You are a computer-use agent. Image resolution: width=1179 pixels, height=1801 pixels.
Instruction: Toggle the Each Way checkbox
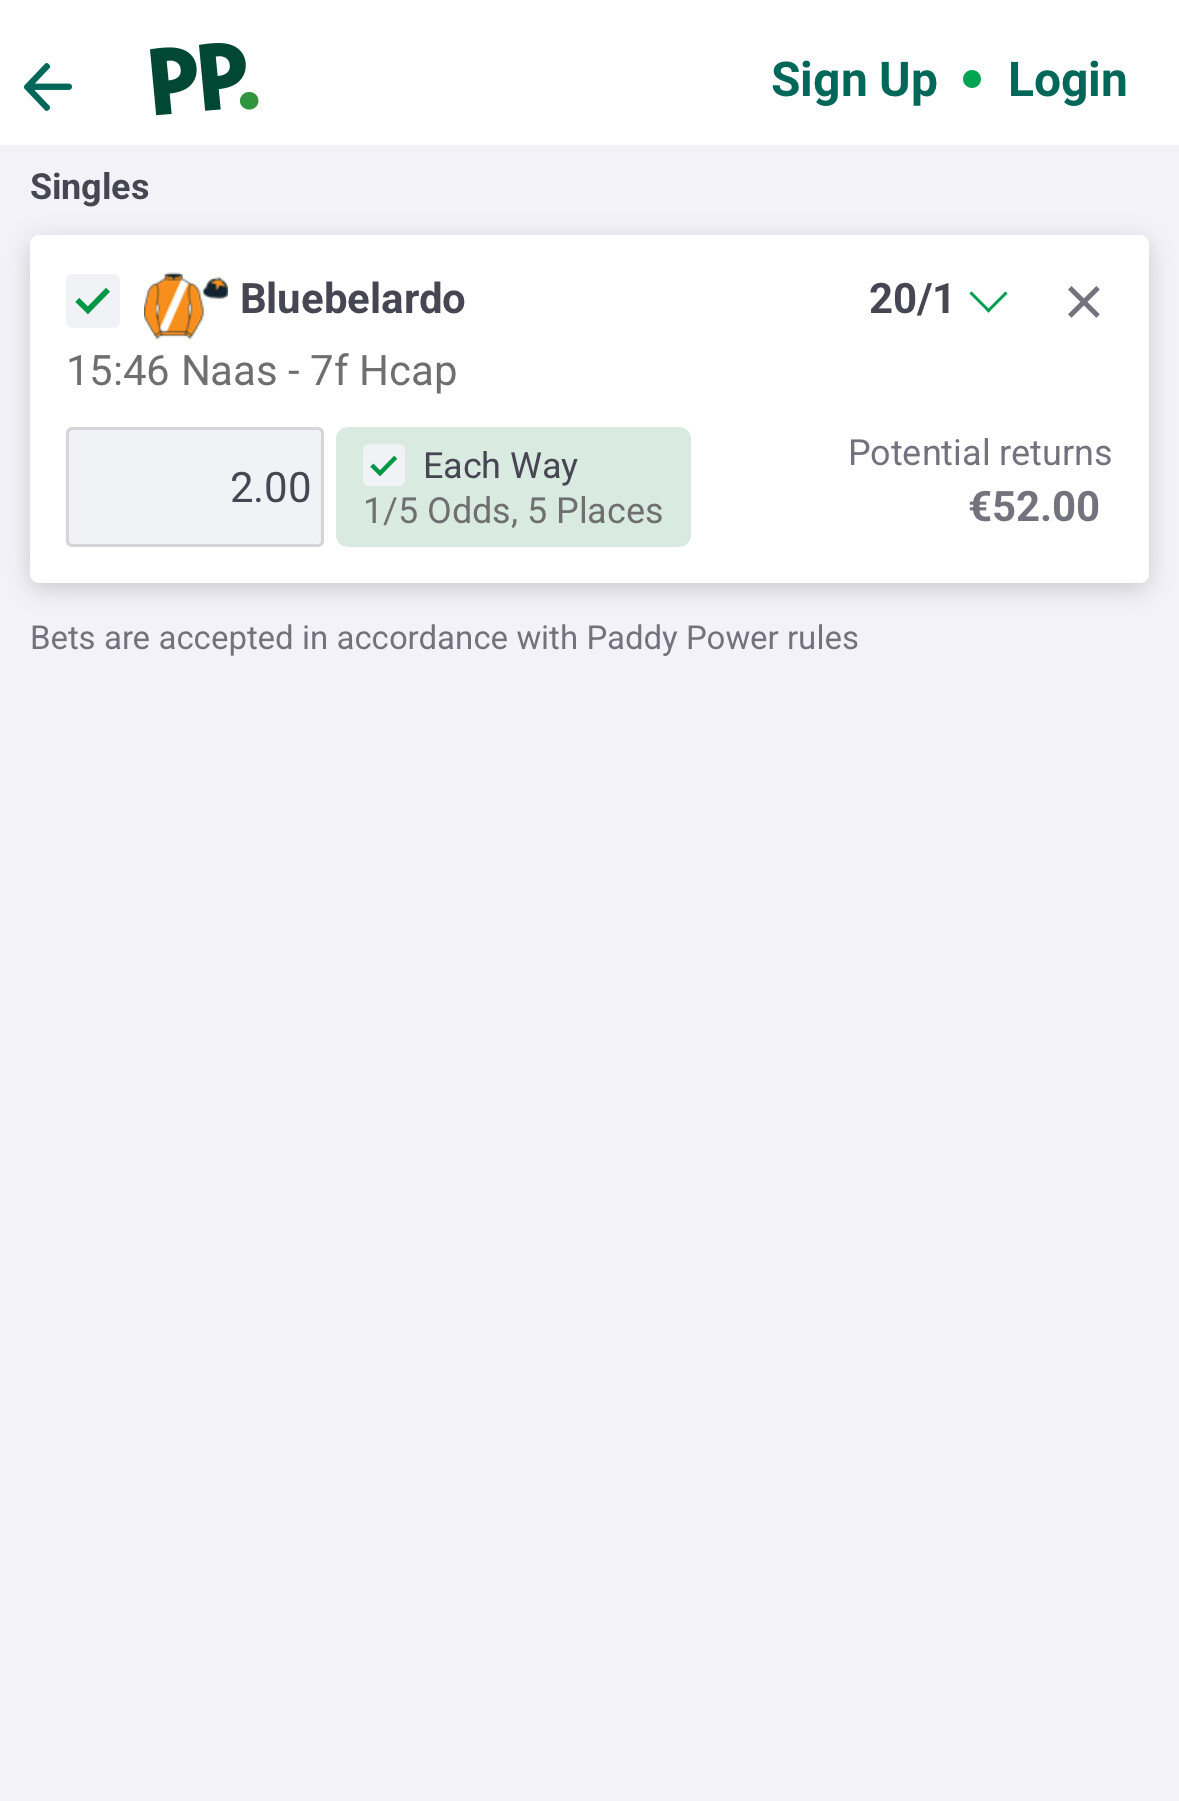tap(384, 465)
